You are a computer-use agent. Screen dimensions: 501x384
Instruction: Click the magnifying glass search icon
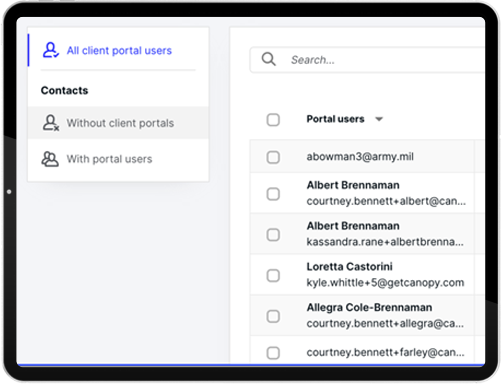tap(268, 59)
